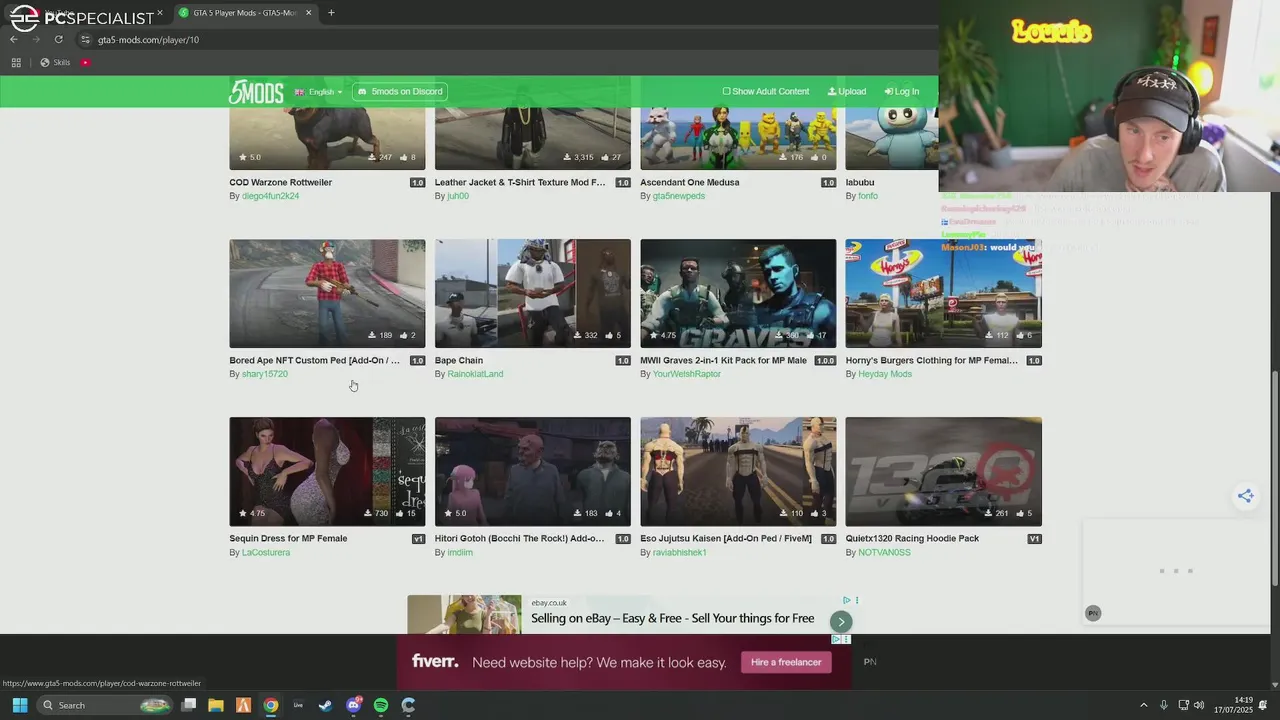This screenshot has width=1280, height=720.
Task: Open author imdiim profile
Action: 460,552
